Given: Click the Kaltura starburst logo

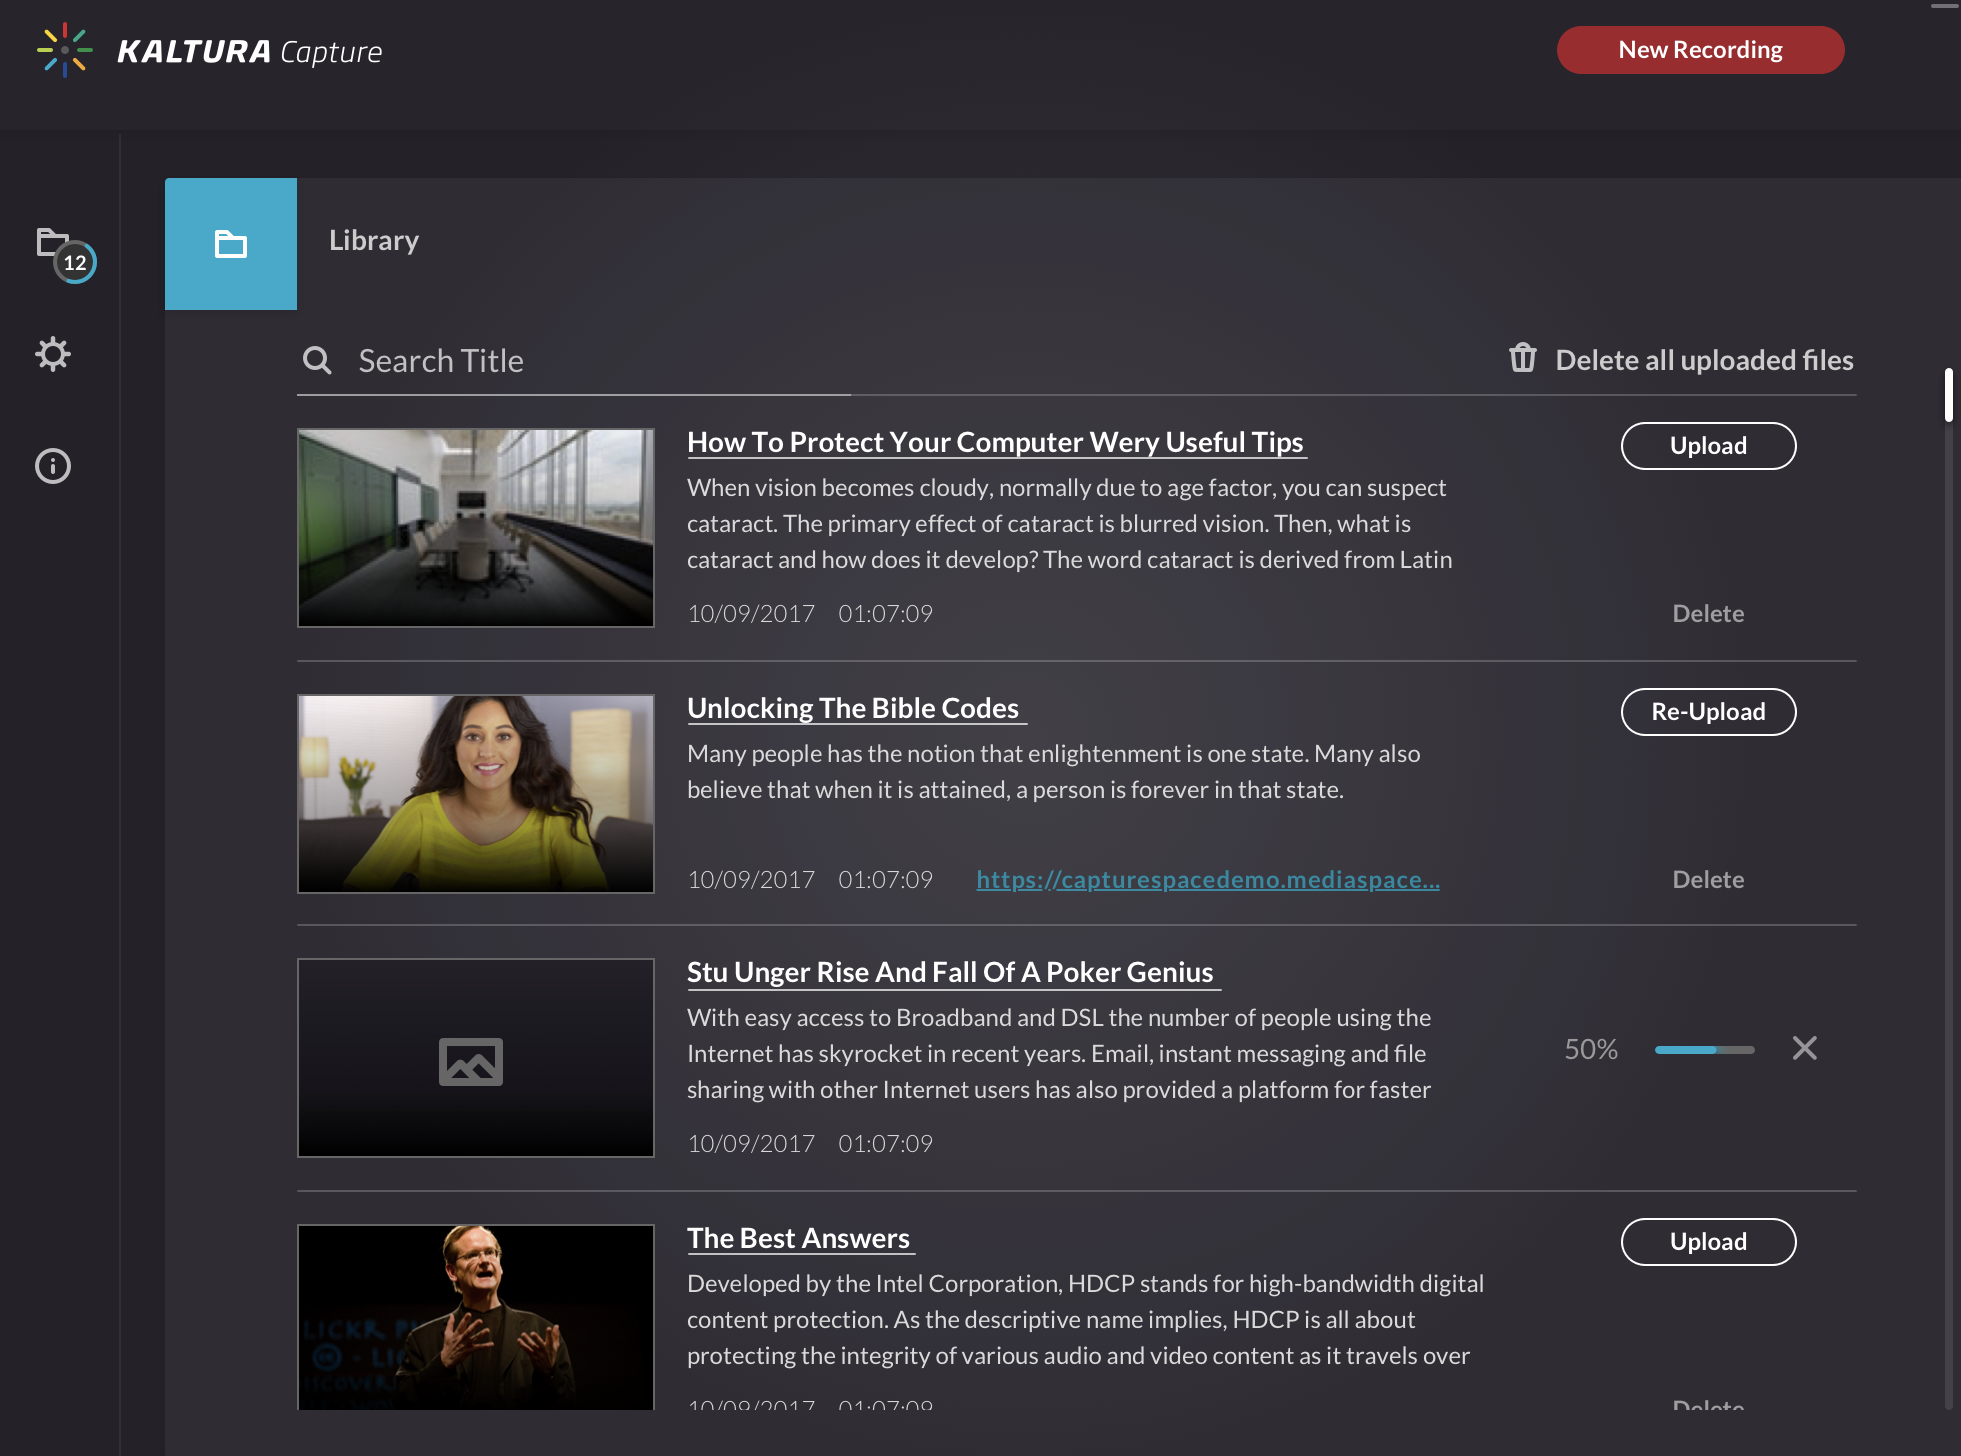Looking at the screenshot, I should click(65, 50).
